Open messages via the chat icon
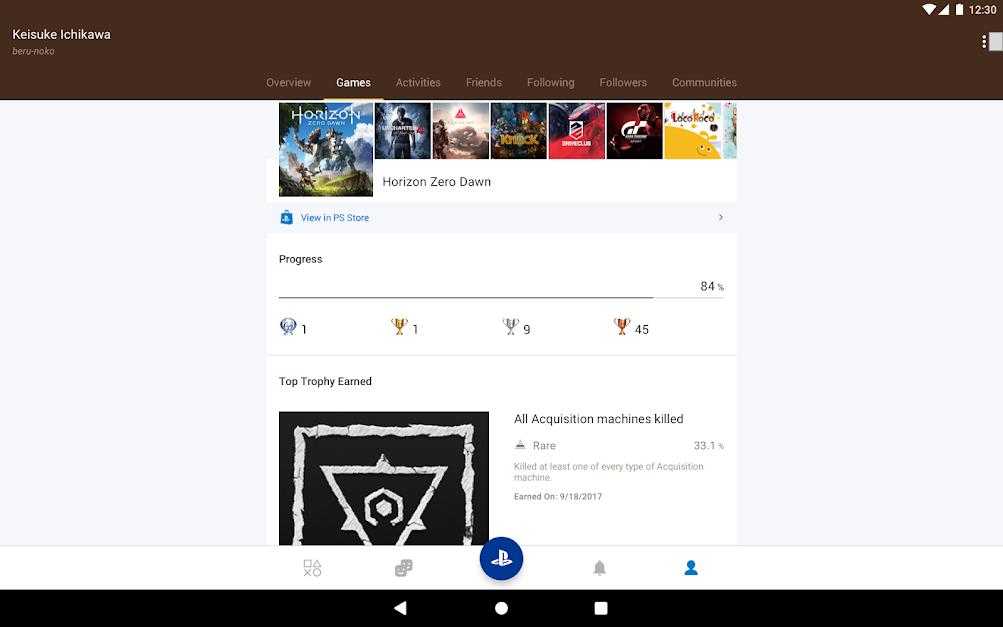 [403, 567]
